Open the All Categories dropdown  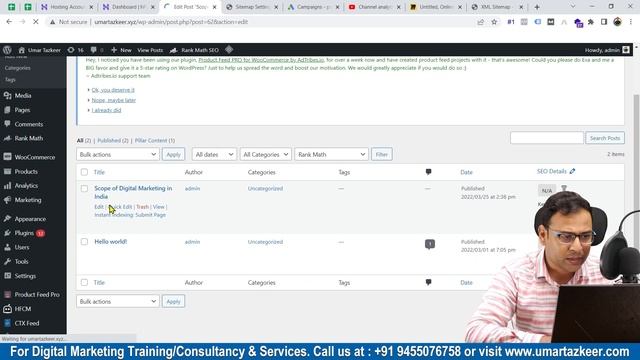[x=266, y=154]
